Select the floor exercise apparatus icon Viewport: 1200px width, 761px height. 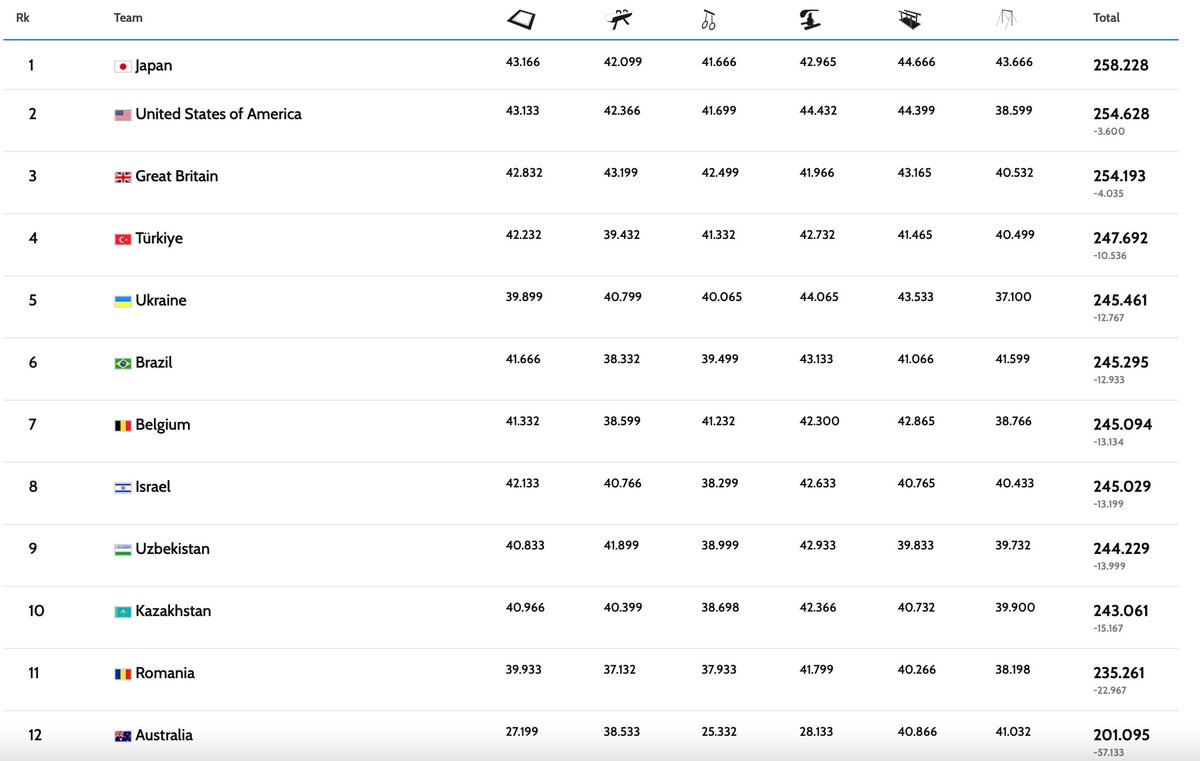(522, 18)
